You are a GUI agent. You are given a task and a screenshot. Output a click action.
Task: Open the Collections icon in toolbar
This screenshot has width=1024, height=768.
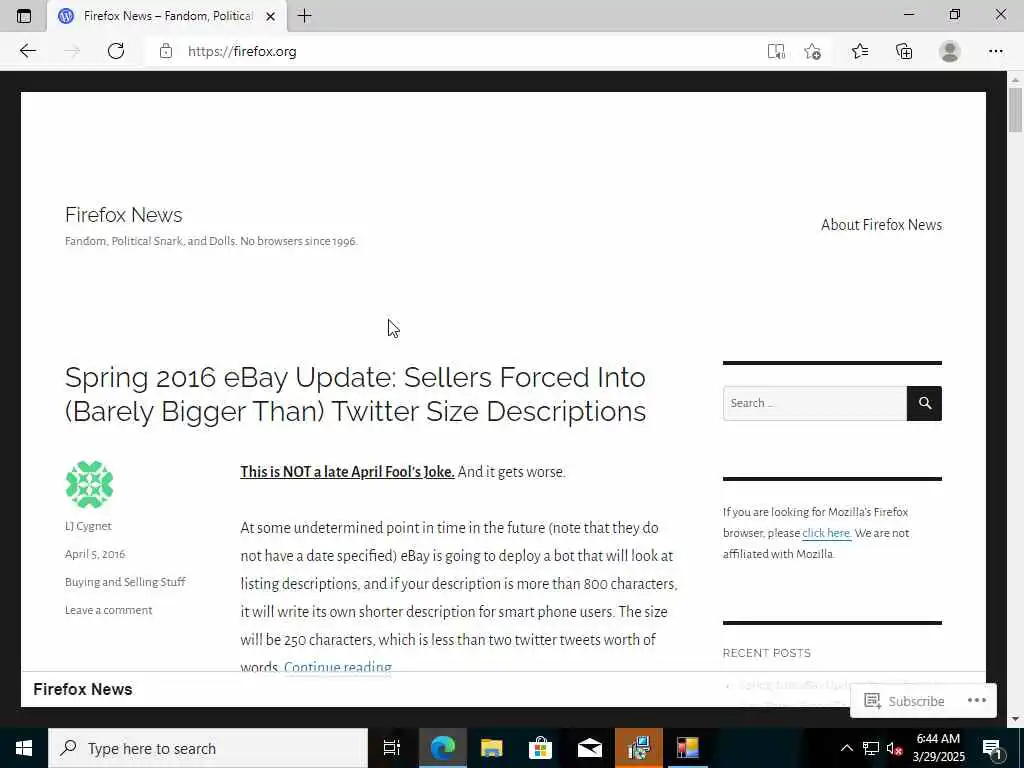(904, 52)
